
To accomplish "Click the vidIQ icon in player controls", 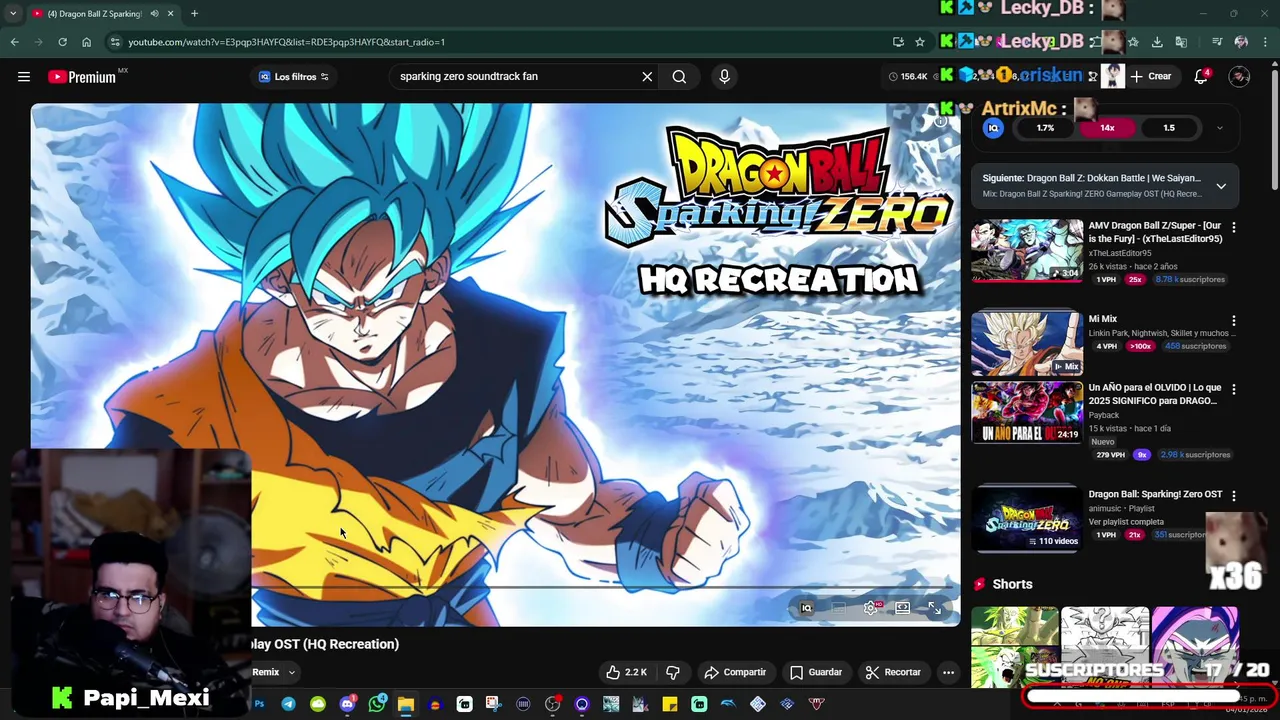I will pos(806,608).
